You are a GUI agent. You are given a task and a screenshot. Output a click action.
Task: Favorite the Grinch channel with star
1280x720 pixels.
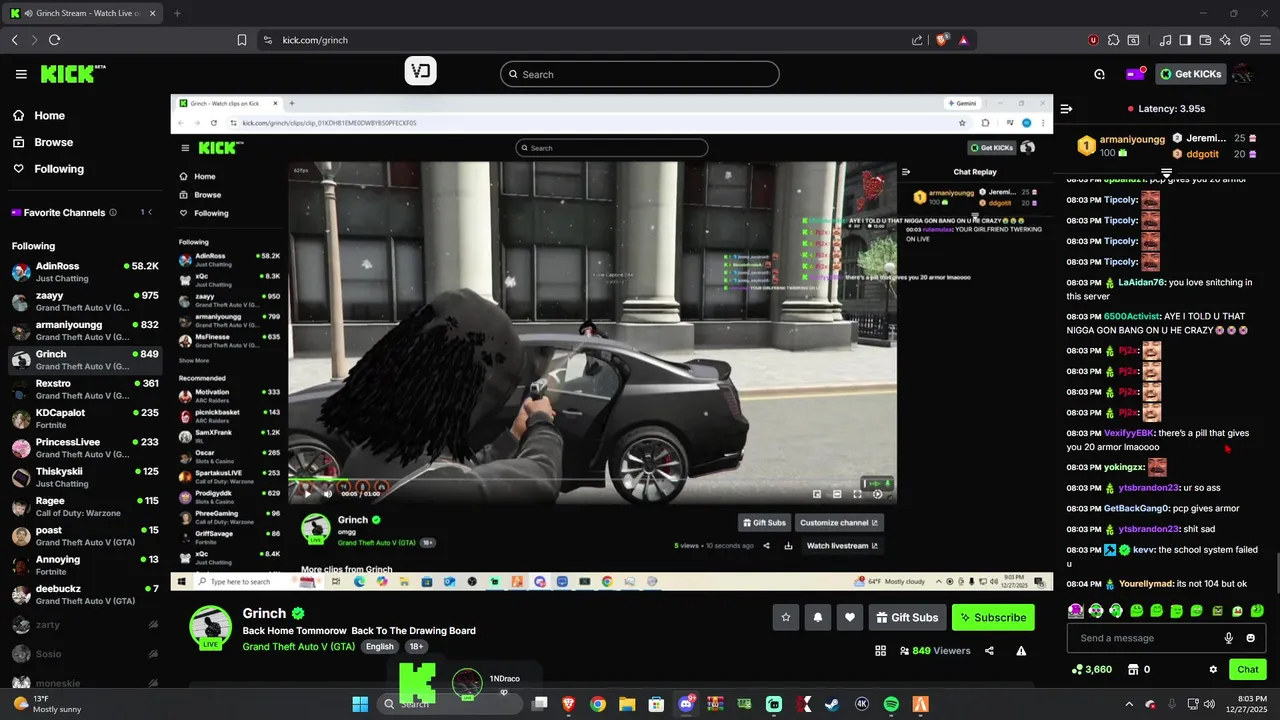(x=786, y=618)
